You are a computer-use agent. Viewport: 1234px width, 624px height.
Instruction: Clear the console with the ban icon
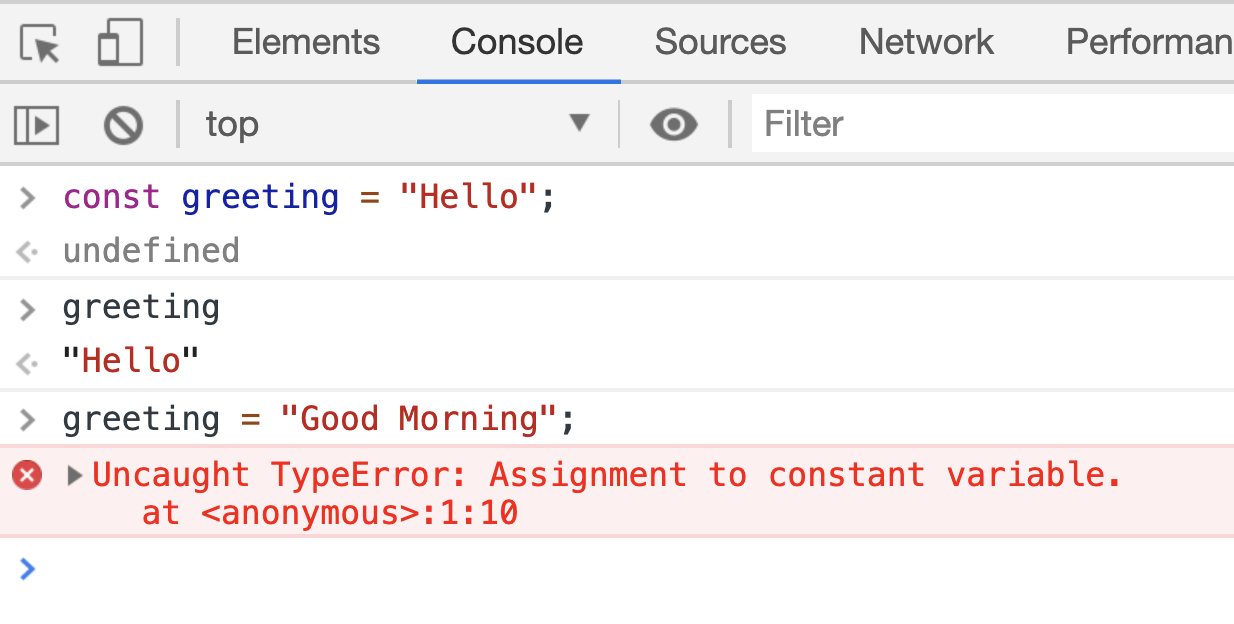pos(123,125)
